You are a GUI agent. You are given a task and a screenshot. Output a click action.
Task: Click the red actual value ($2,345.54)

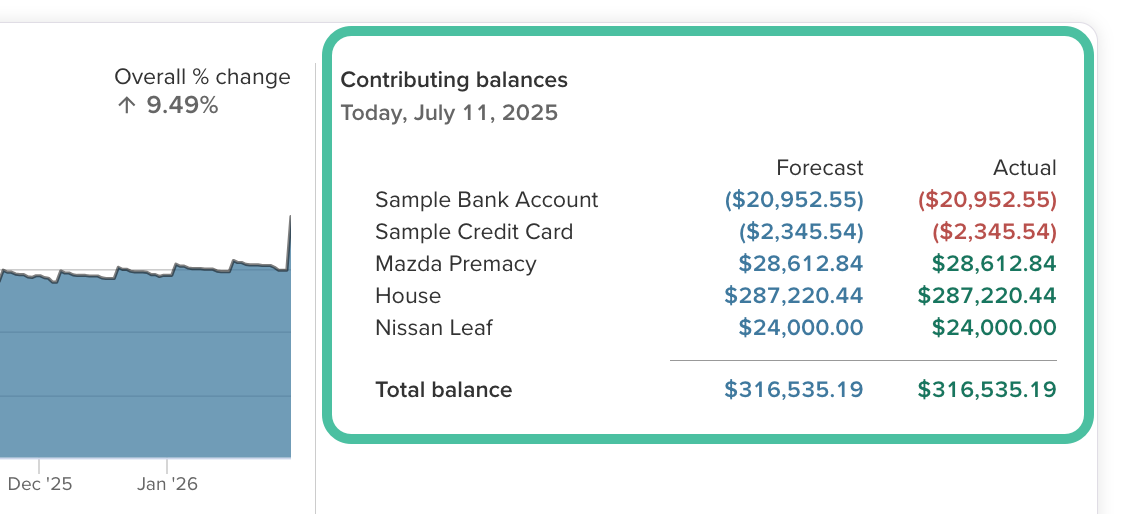tap(994, 232)
